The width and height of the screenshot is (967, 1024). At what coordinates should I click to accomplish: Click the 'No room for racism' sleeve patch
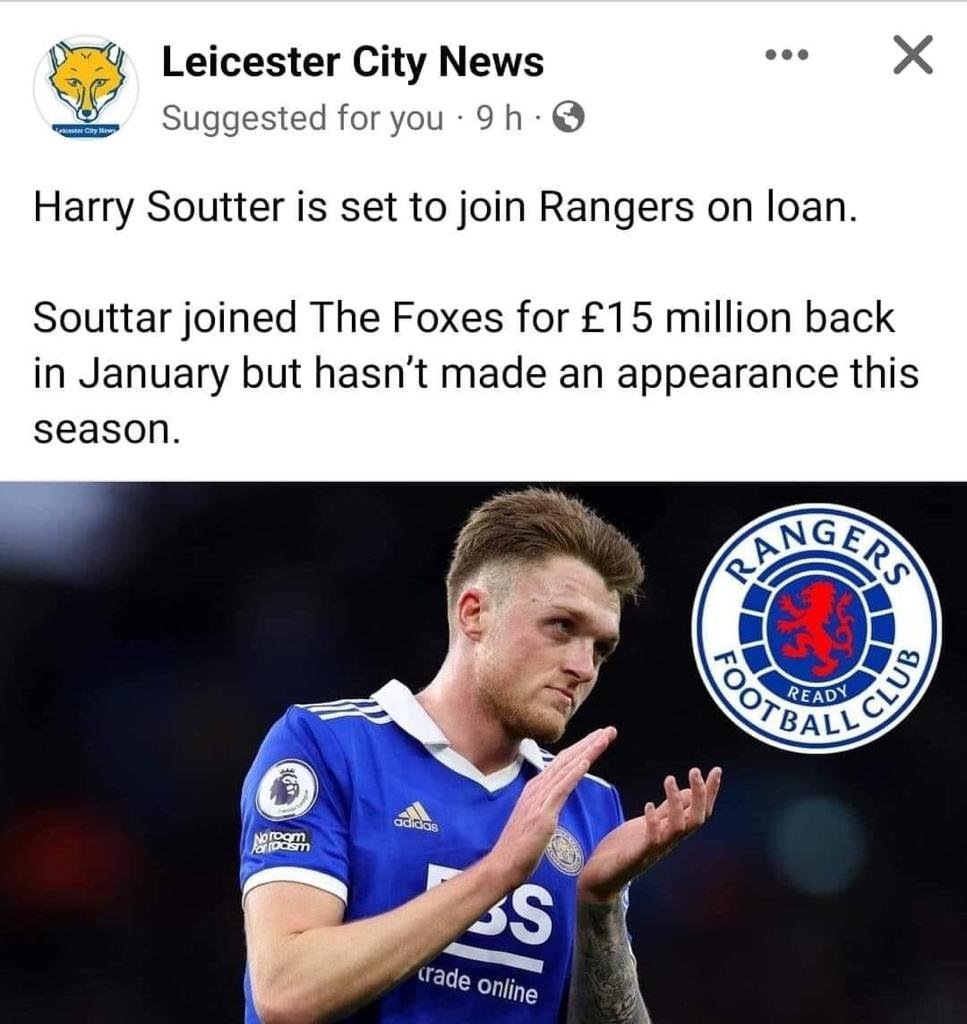click(x=281, y=842)
